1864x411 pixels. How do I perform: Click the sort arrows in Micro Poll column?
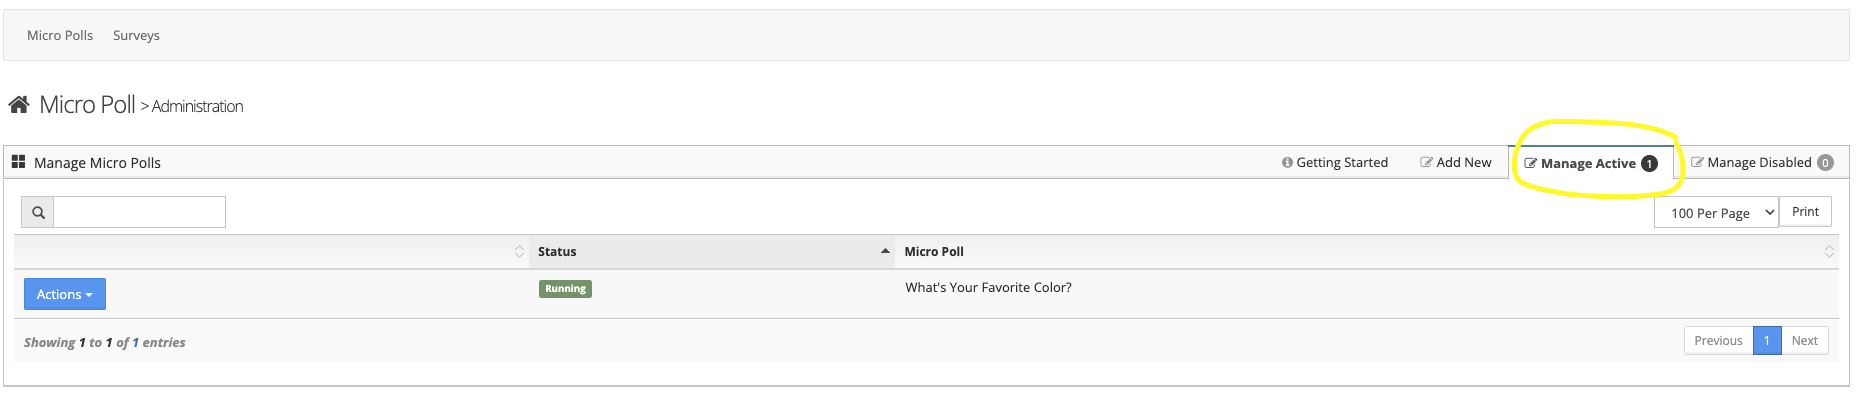(x=1829, y=252)
